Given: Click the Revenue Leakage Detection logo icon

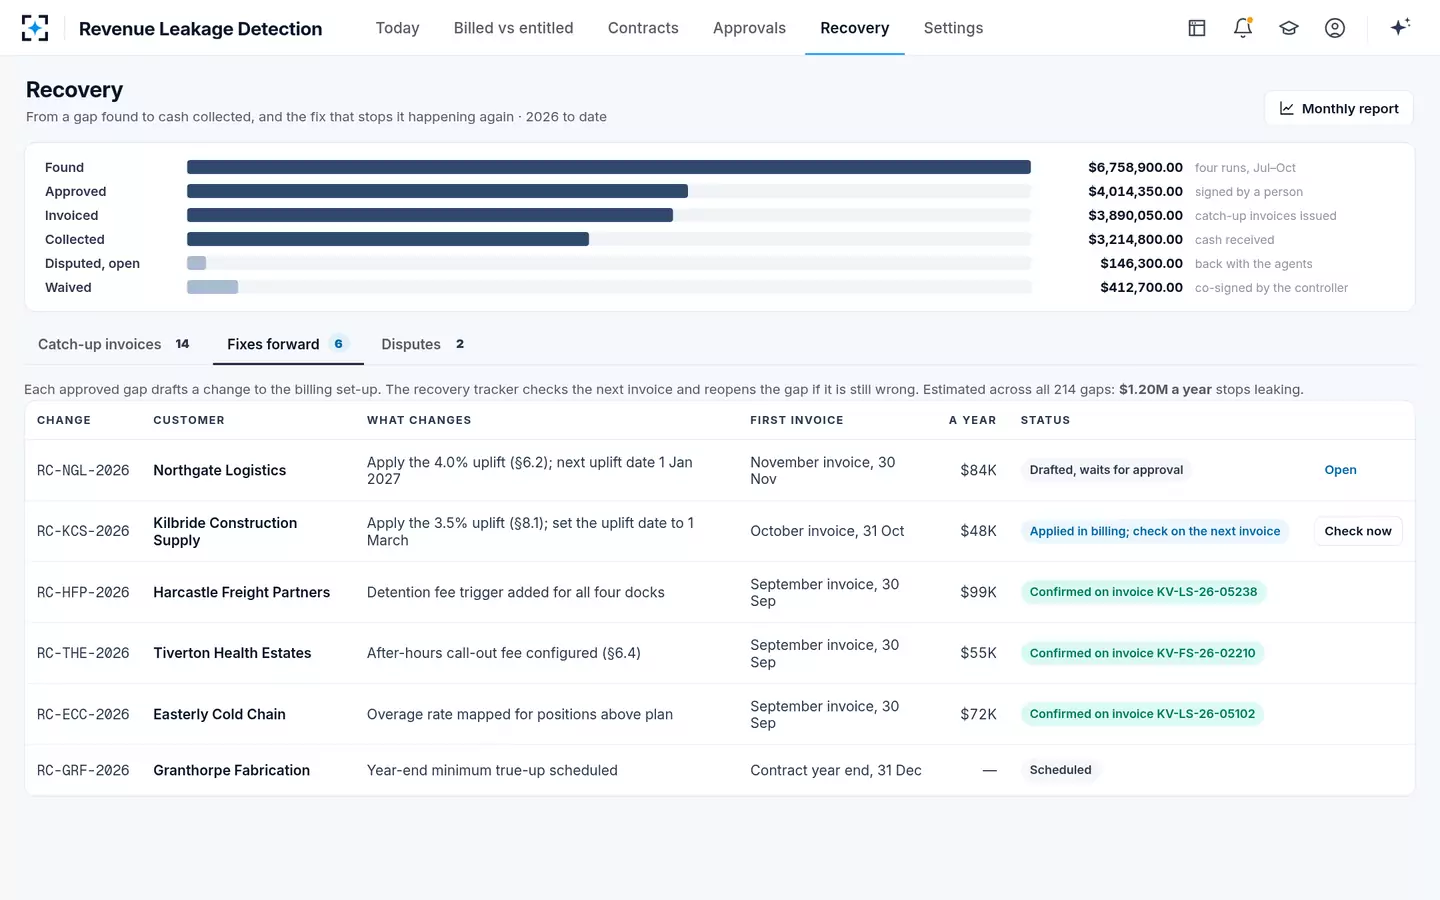Looking at the screenshot, I should point(35,28).
